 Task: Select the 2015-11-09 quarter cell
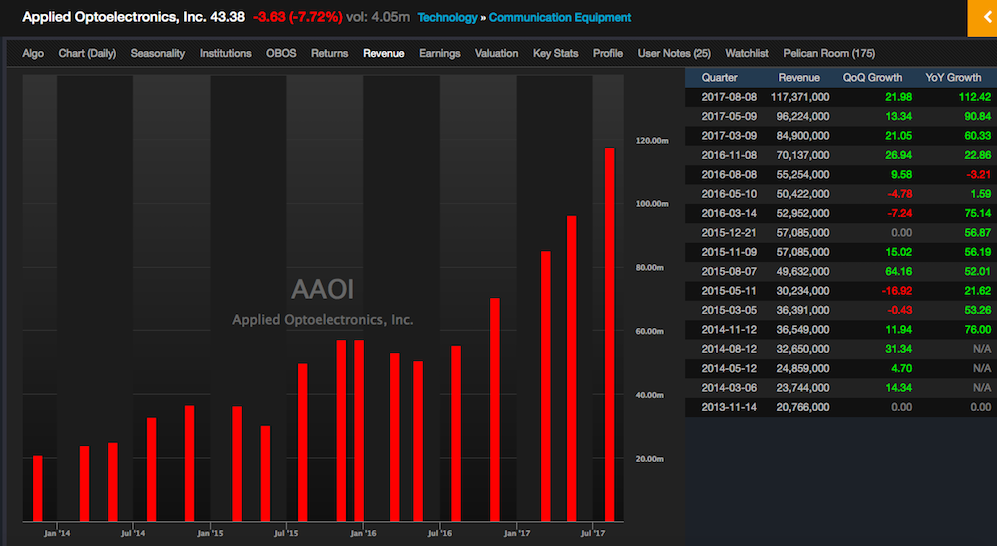point(729,252)
